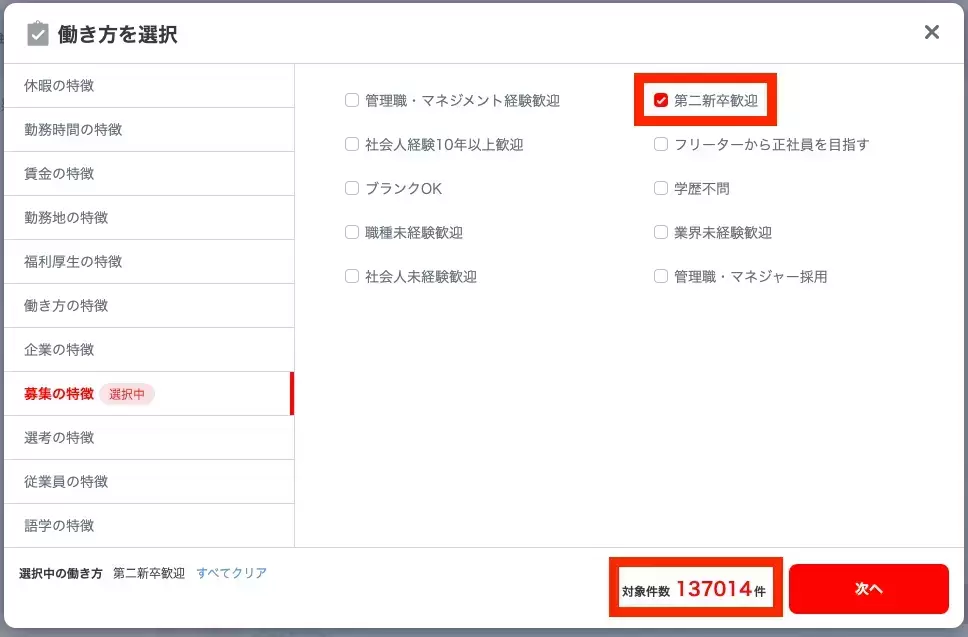The width and height of the screenshot is (968, 637).
Task: Open the 休暇の特徴 category
Action: click(x=149, y=86)
